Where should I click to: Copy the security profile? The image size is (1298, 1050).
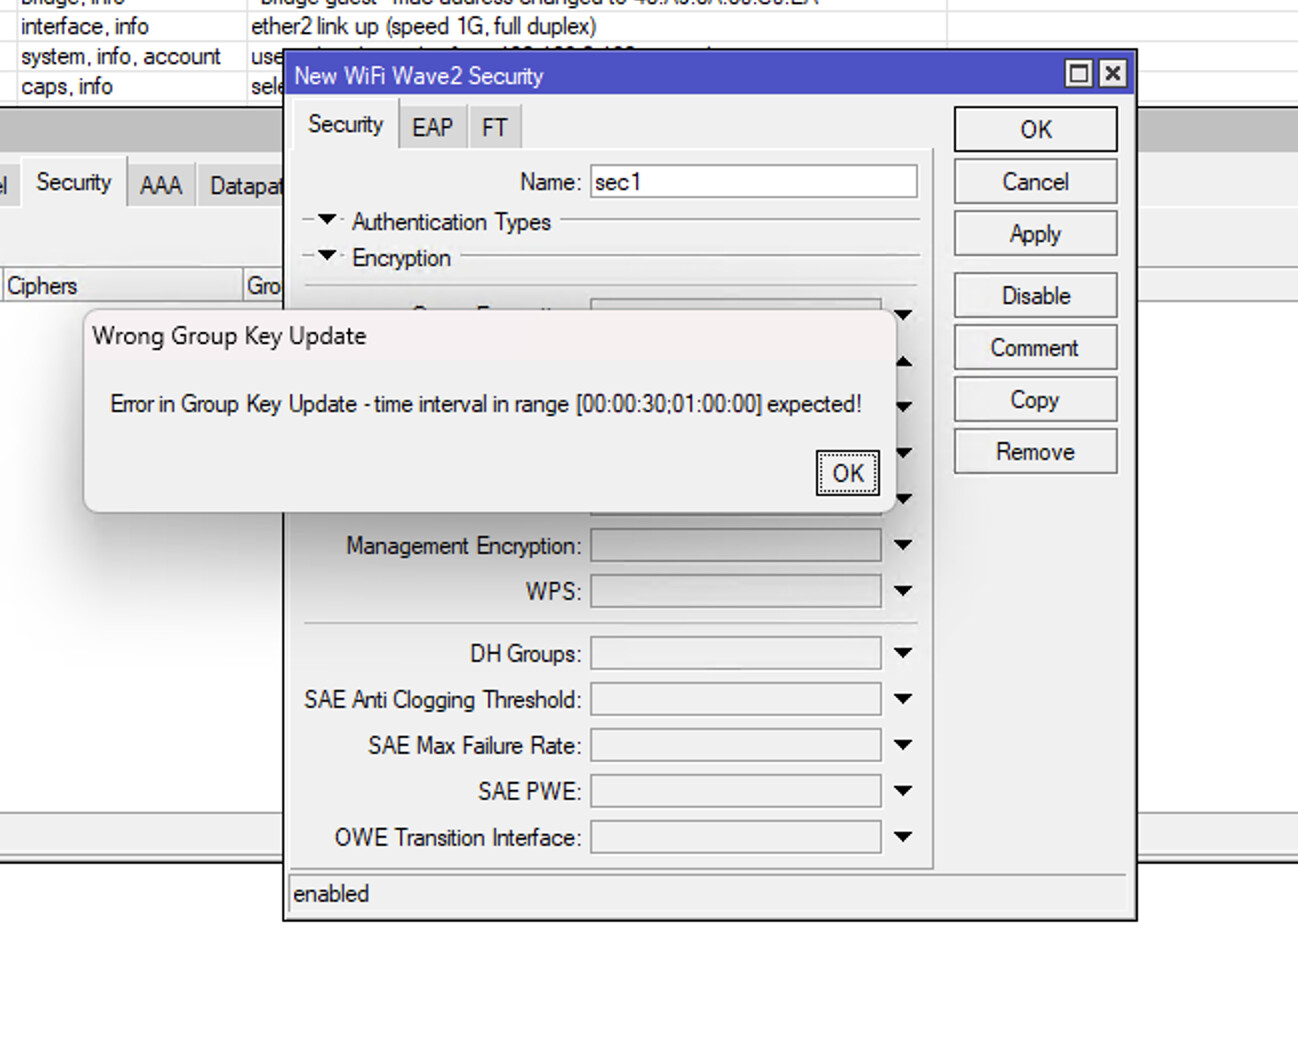coord(1035,400)
